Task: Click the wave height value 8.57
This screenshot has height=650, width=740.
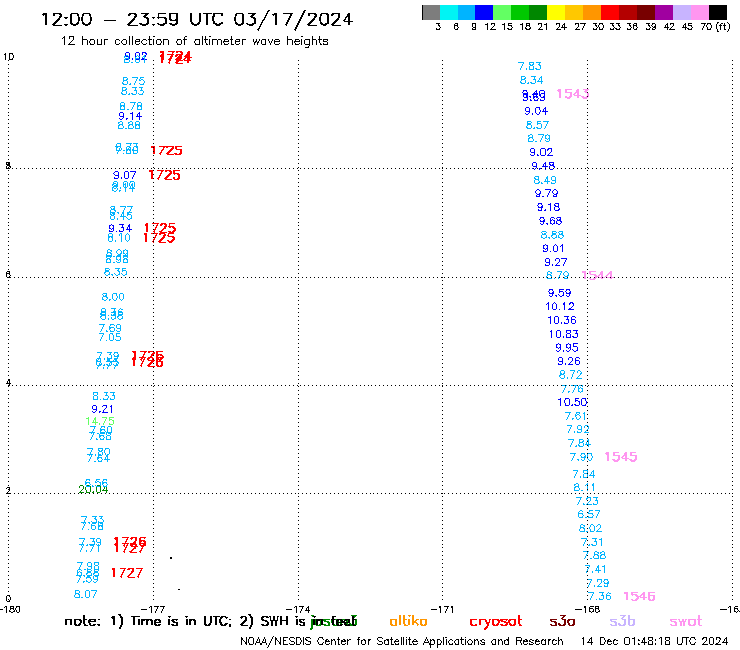Action: pos(538,126)
